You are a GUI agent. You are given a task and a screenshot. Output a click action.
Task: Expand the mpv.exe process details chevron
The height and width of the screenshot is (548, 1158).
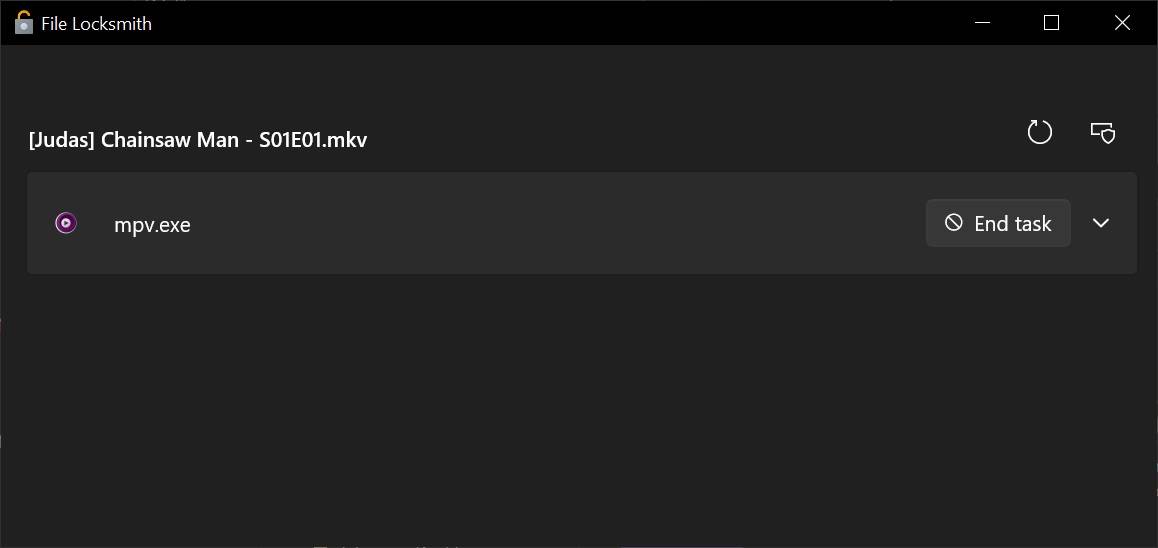point(1101,223)
